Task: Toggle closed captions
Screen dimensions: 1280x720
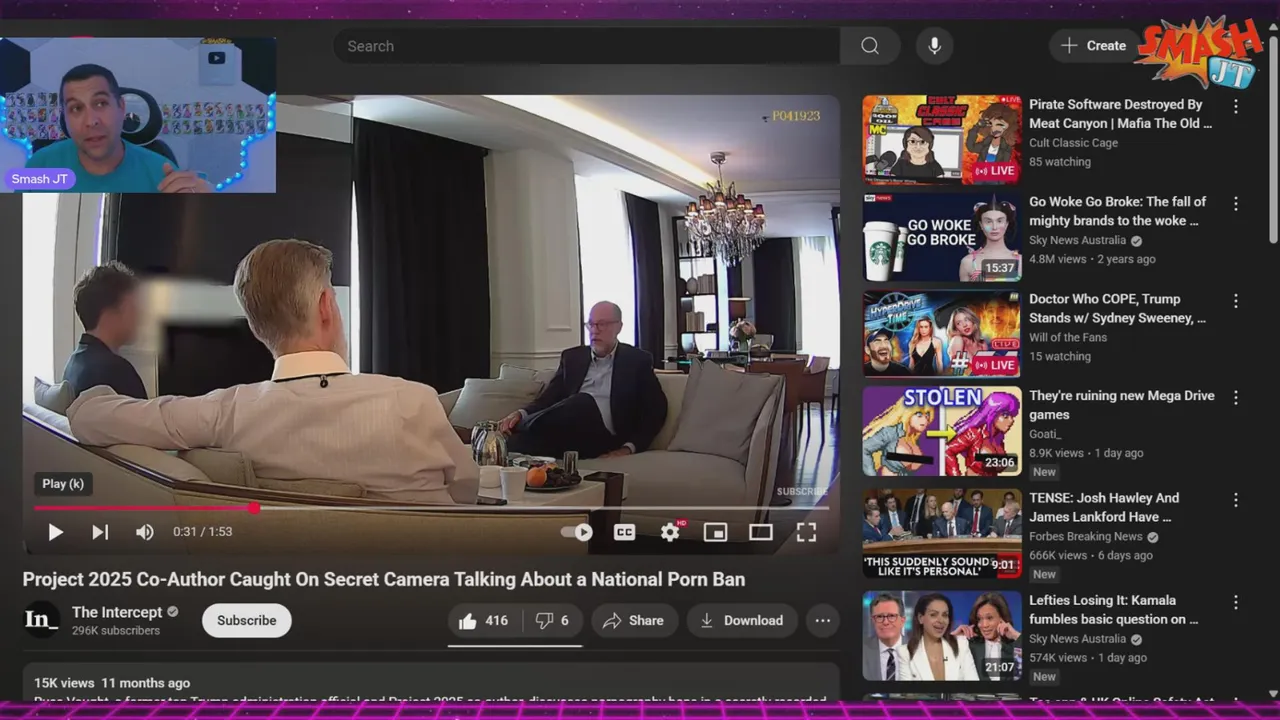Action: point(624,532)
